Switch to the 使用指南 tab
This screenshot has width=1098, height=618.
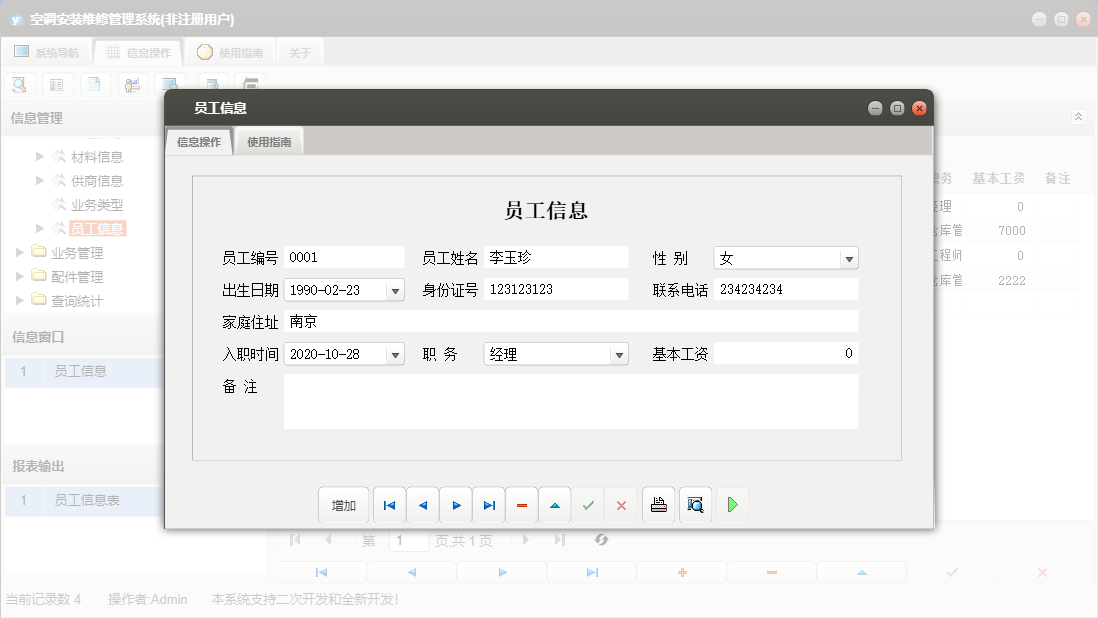268,140
